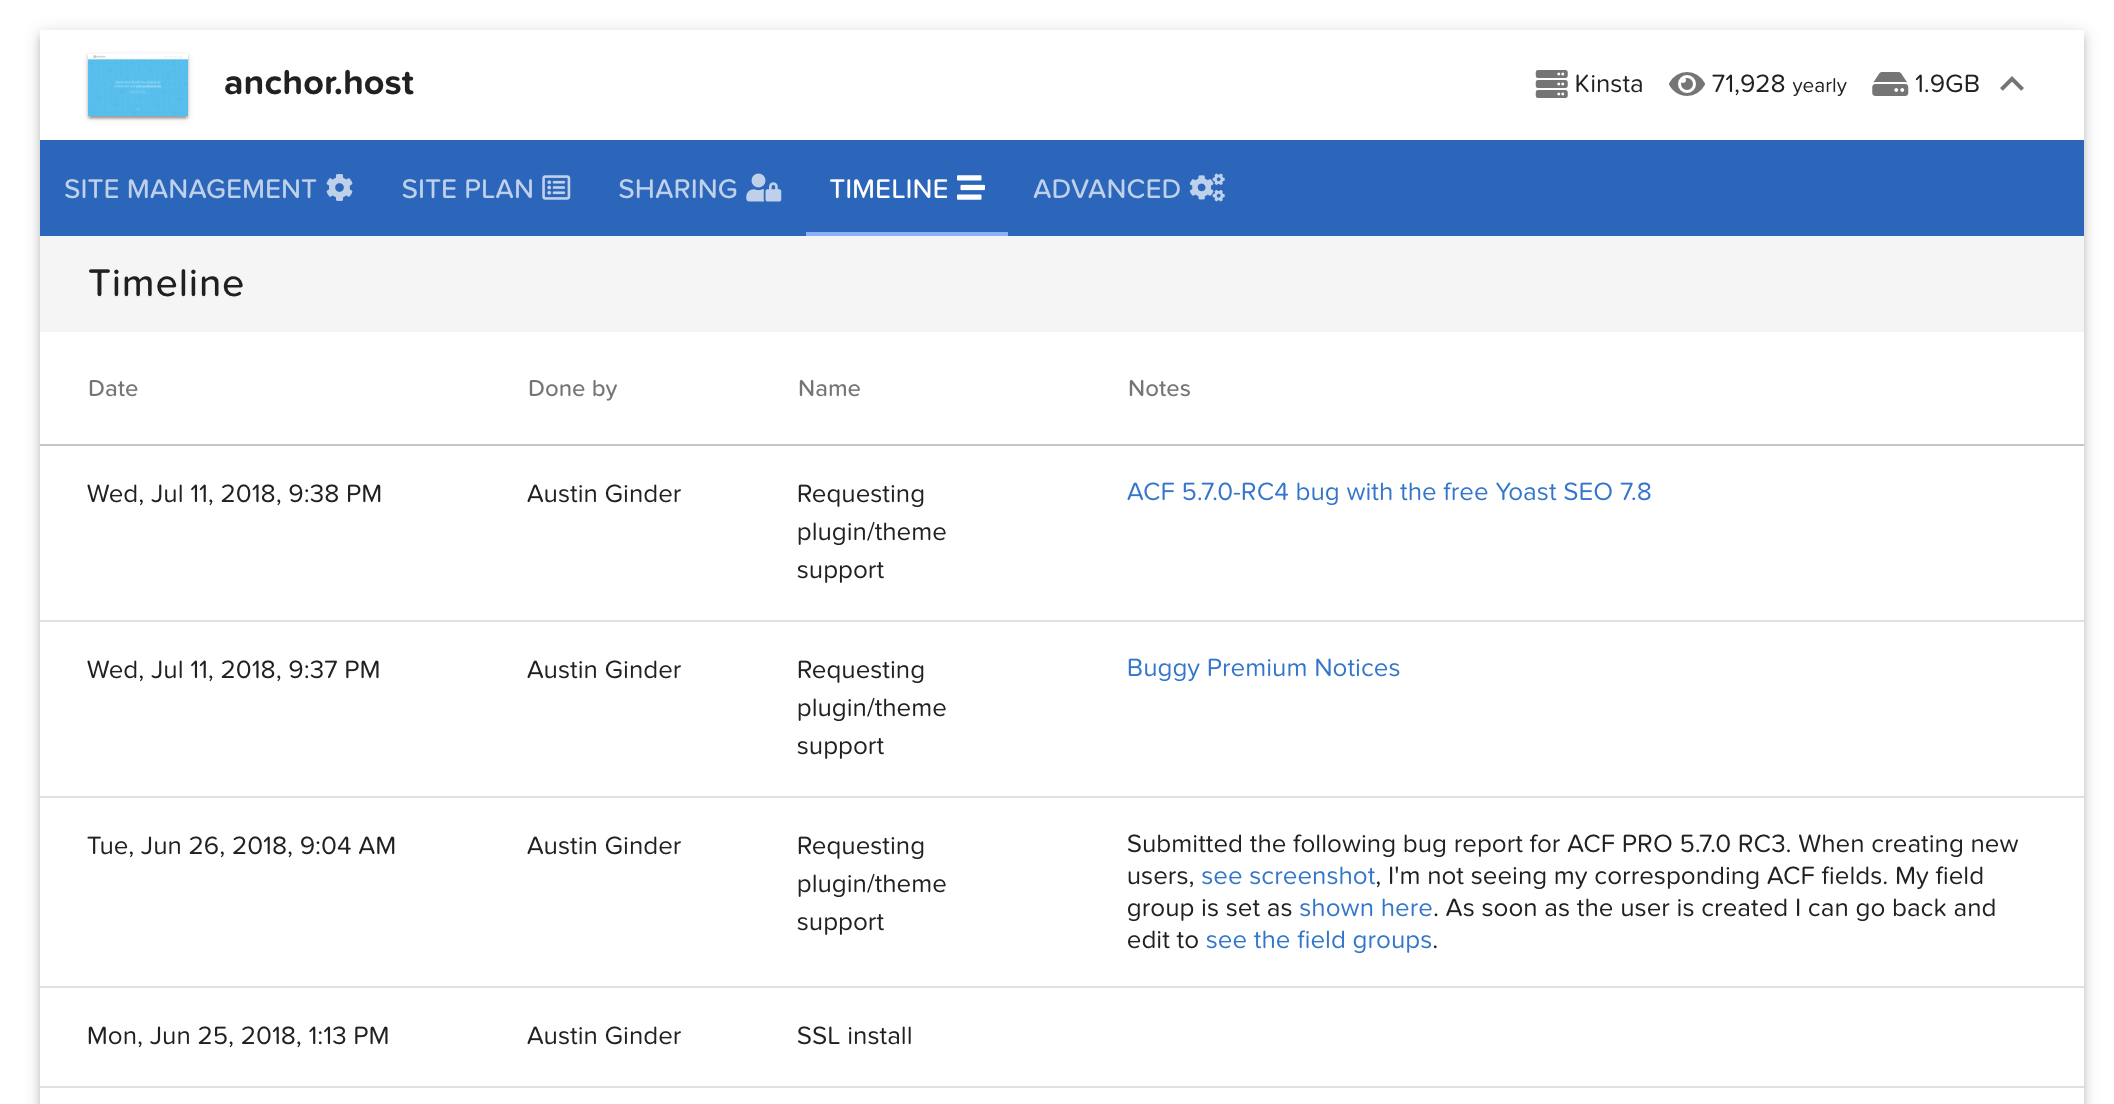Click the Kinsta provider label
Screen dimensions: 2114x1104
[1609, 84]
